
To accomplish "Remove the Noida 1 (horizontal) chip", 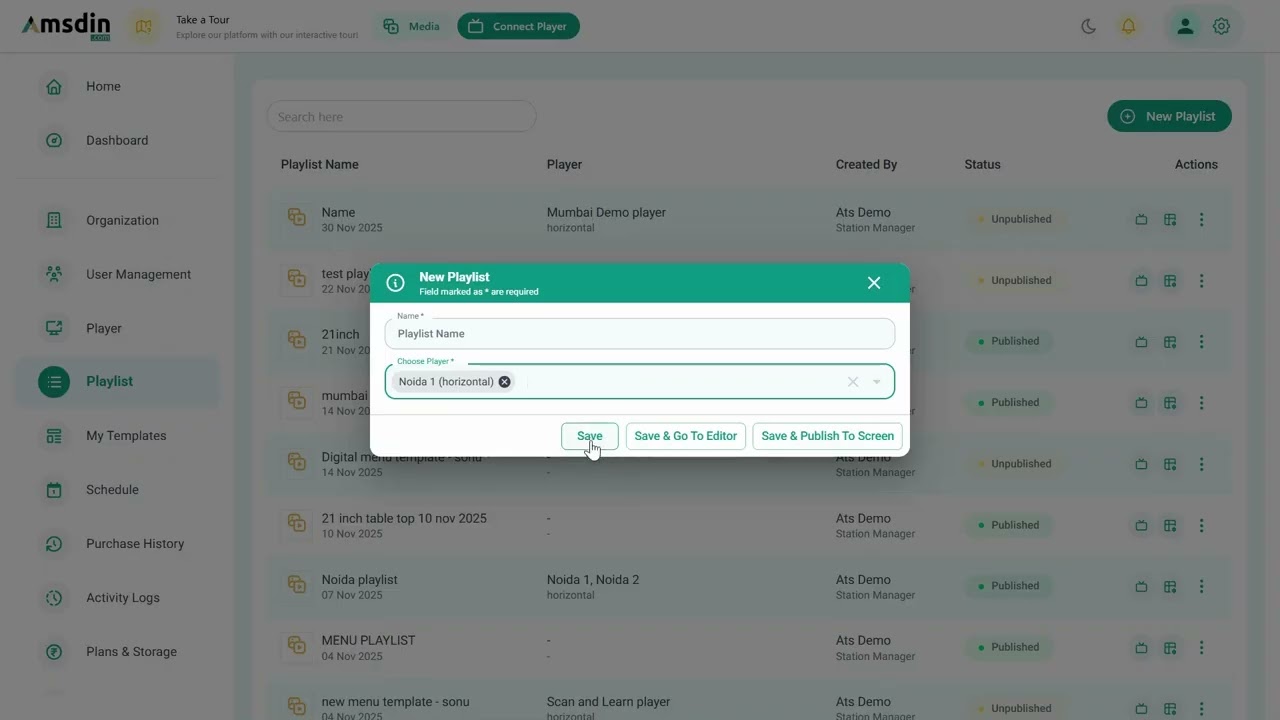I will click(x=505, y=382).
